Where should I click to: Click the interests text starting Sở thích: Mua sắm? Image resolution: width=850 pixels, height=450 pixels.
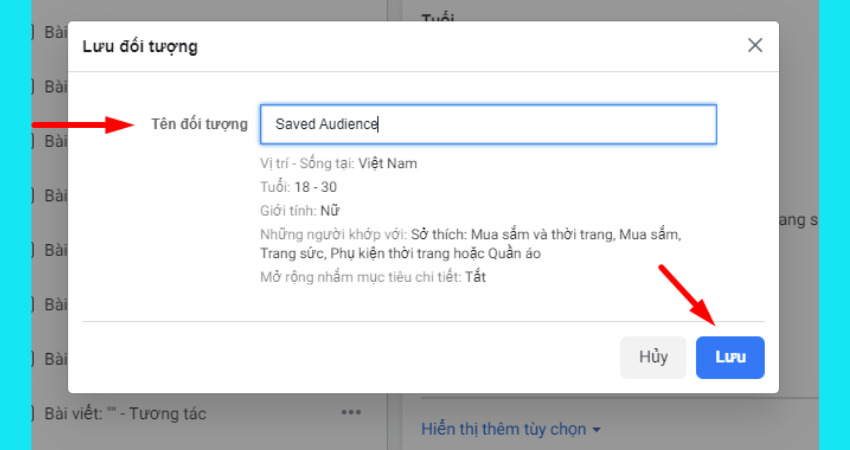[546, 235]
